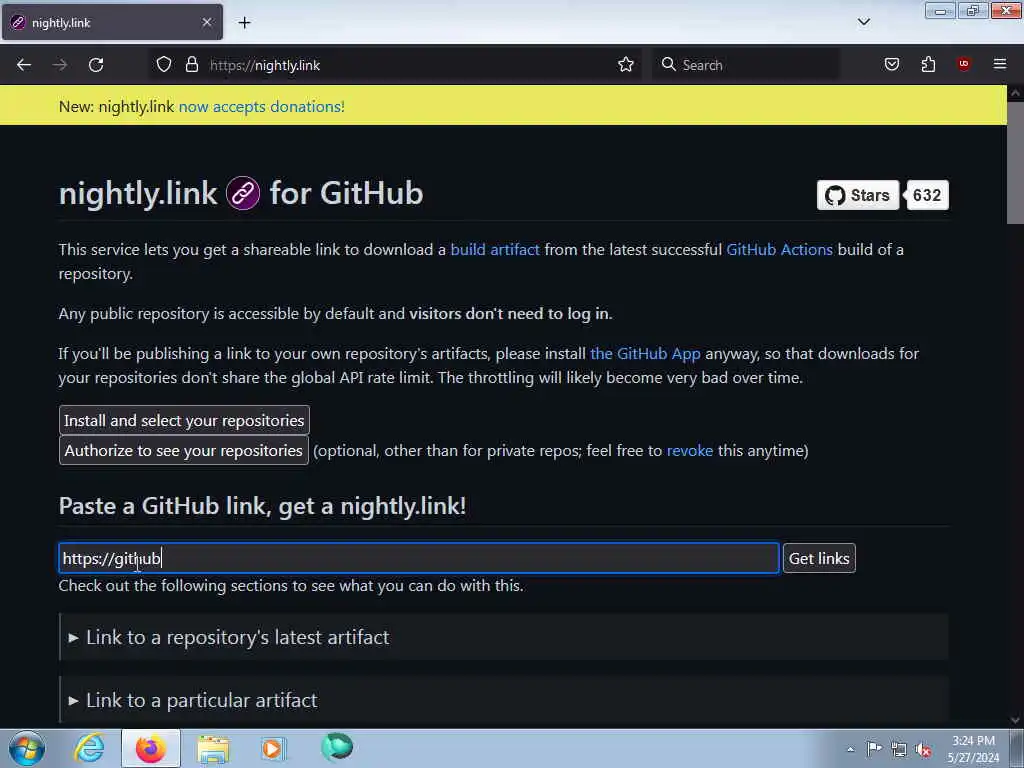The width and height of the screenshot is (1024, 768).
Task: Open the 'GitHub Actions' link
Action: [x=779, y=249]
